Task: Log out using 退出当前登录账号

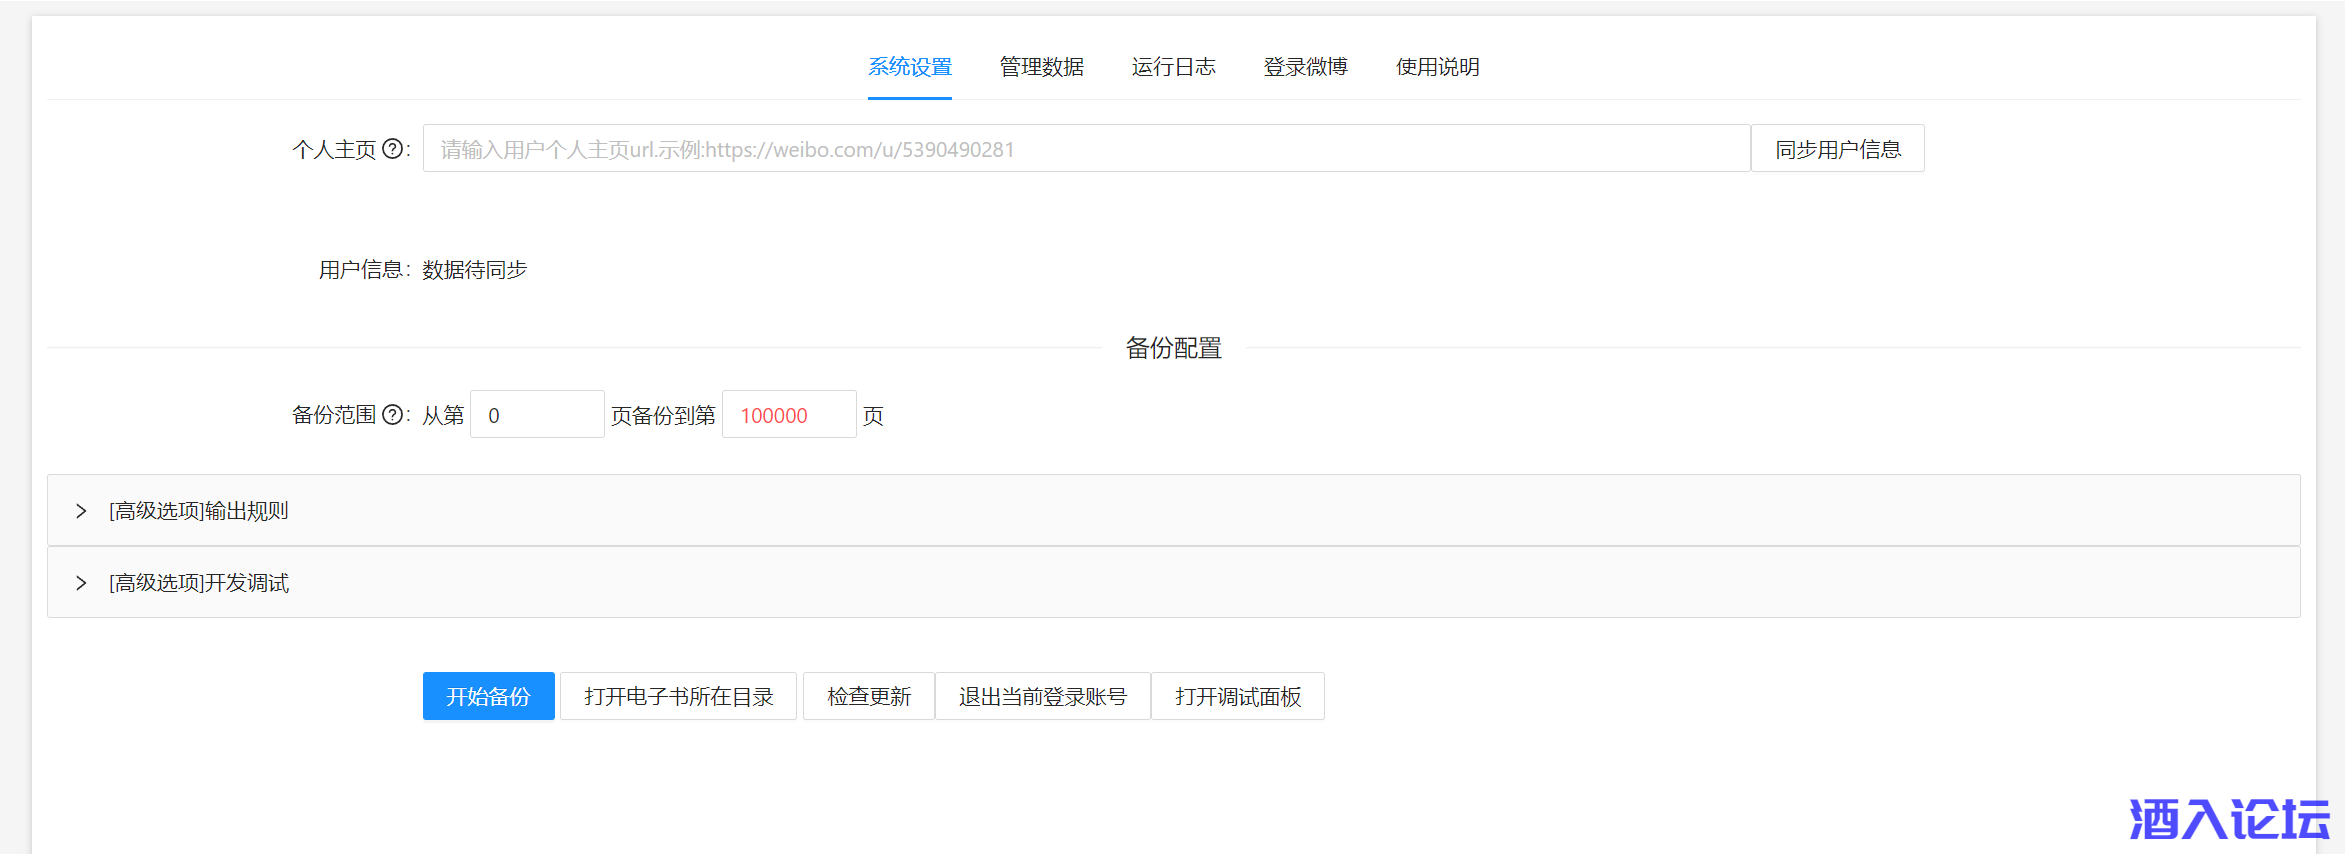Action: 1042,696
